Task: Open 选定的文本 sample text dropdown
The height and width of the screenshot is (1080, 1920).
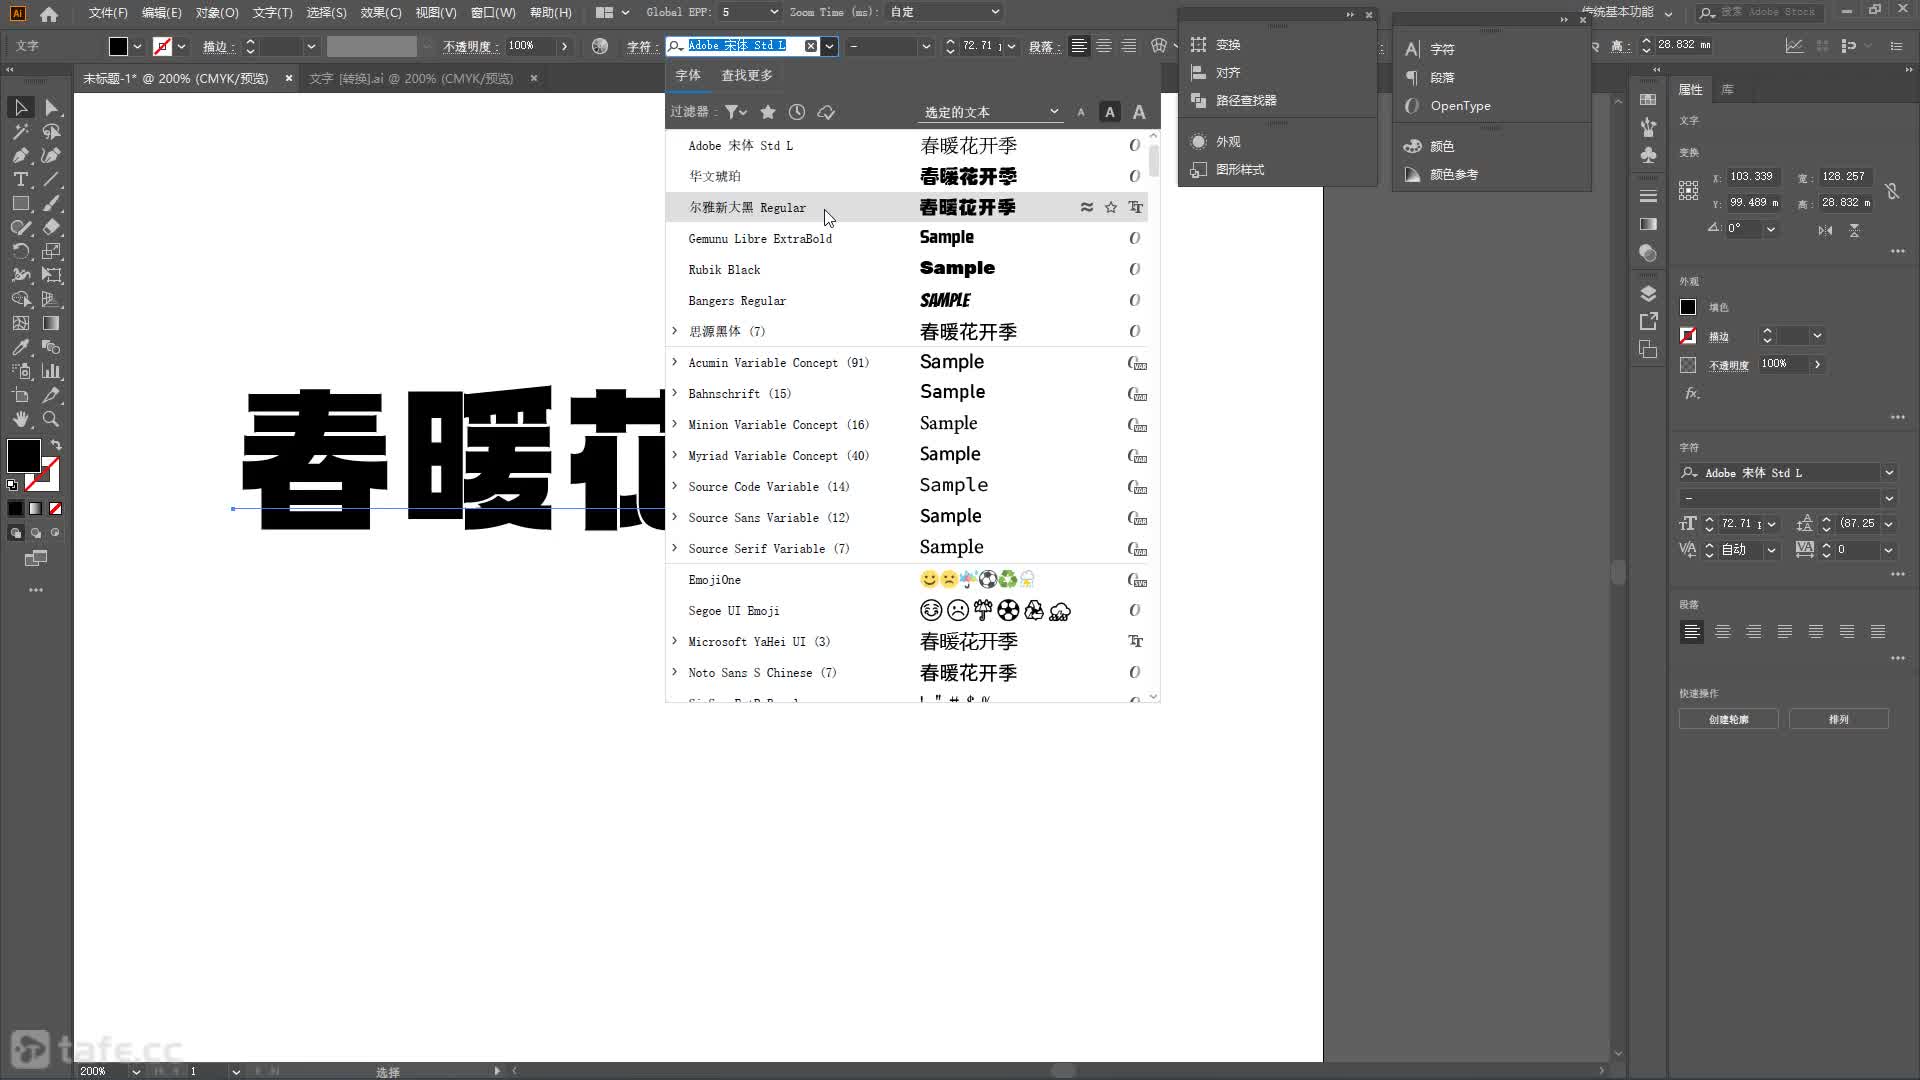Action: (990, 112)
